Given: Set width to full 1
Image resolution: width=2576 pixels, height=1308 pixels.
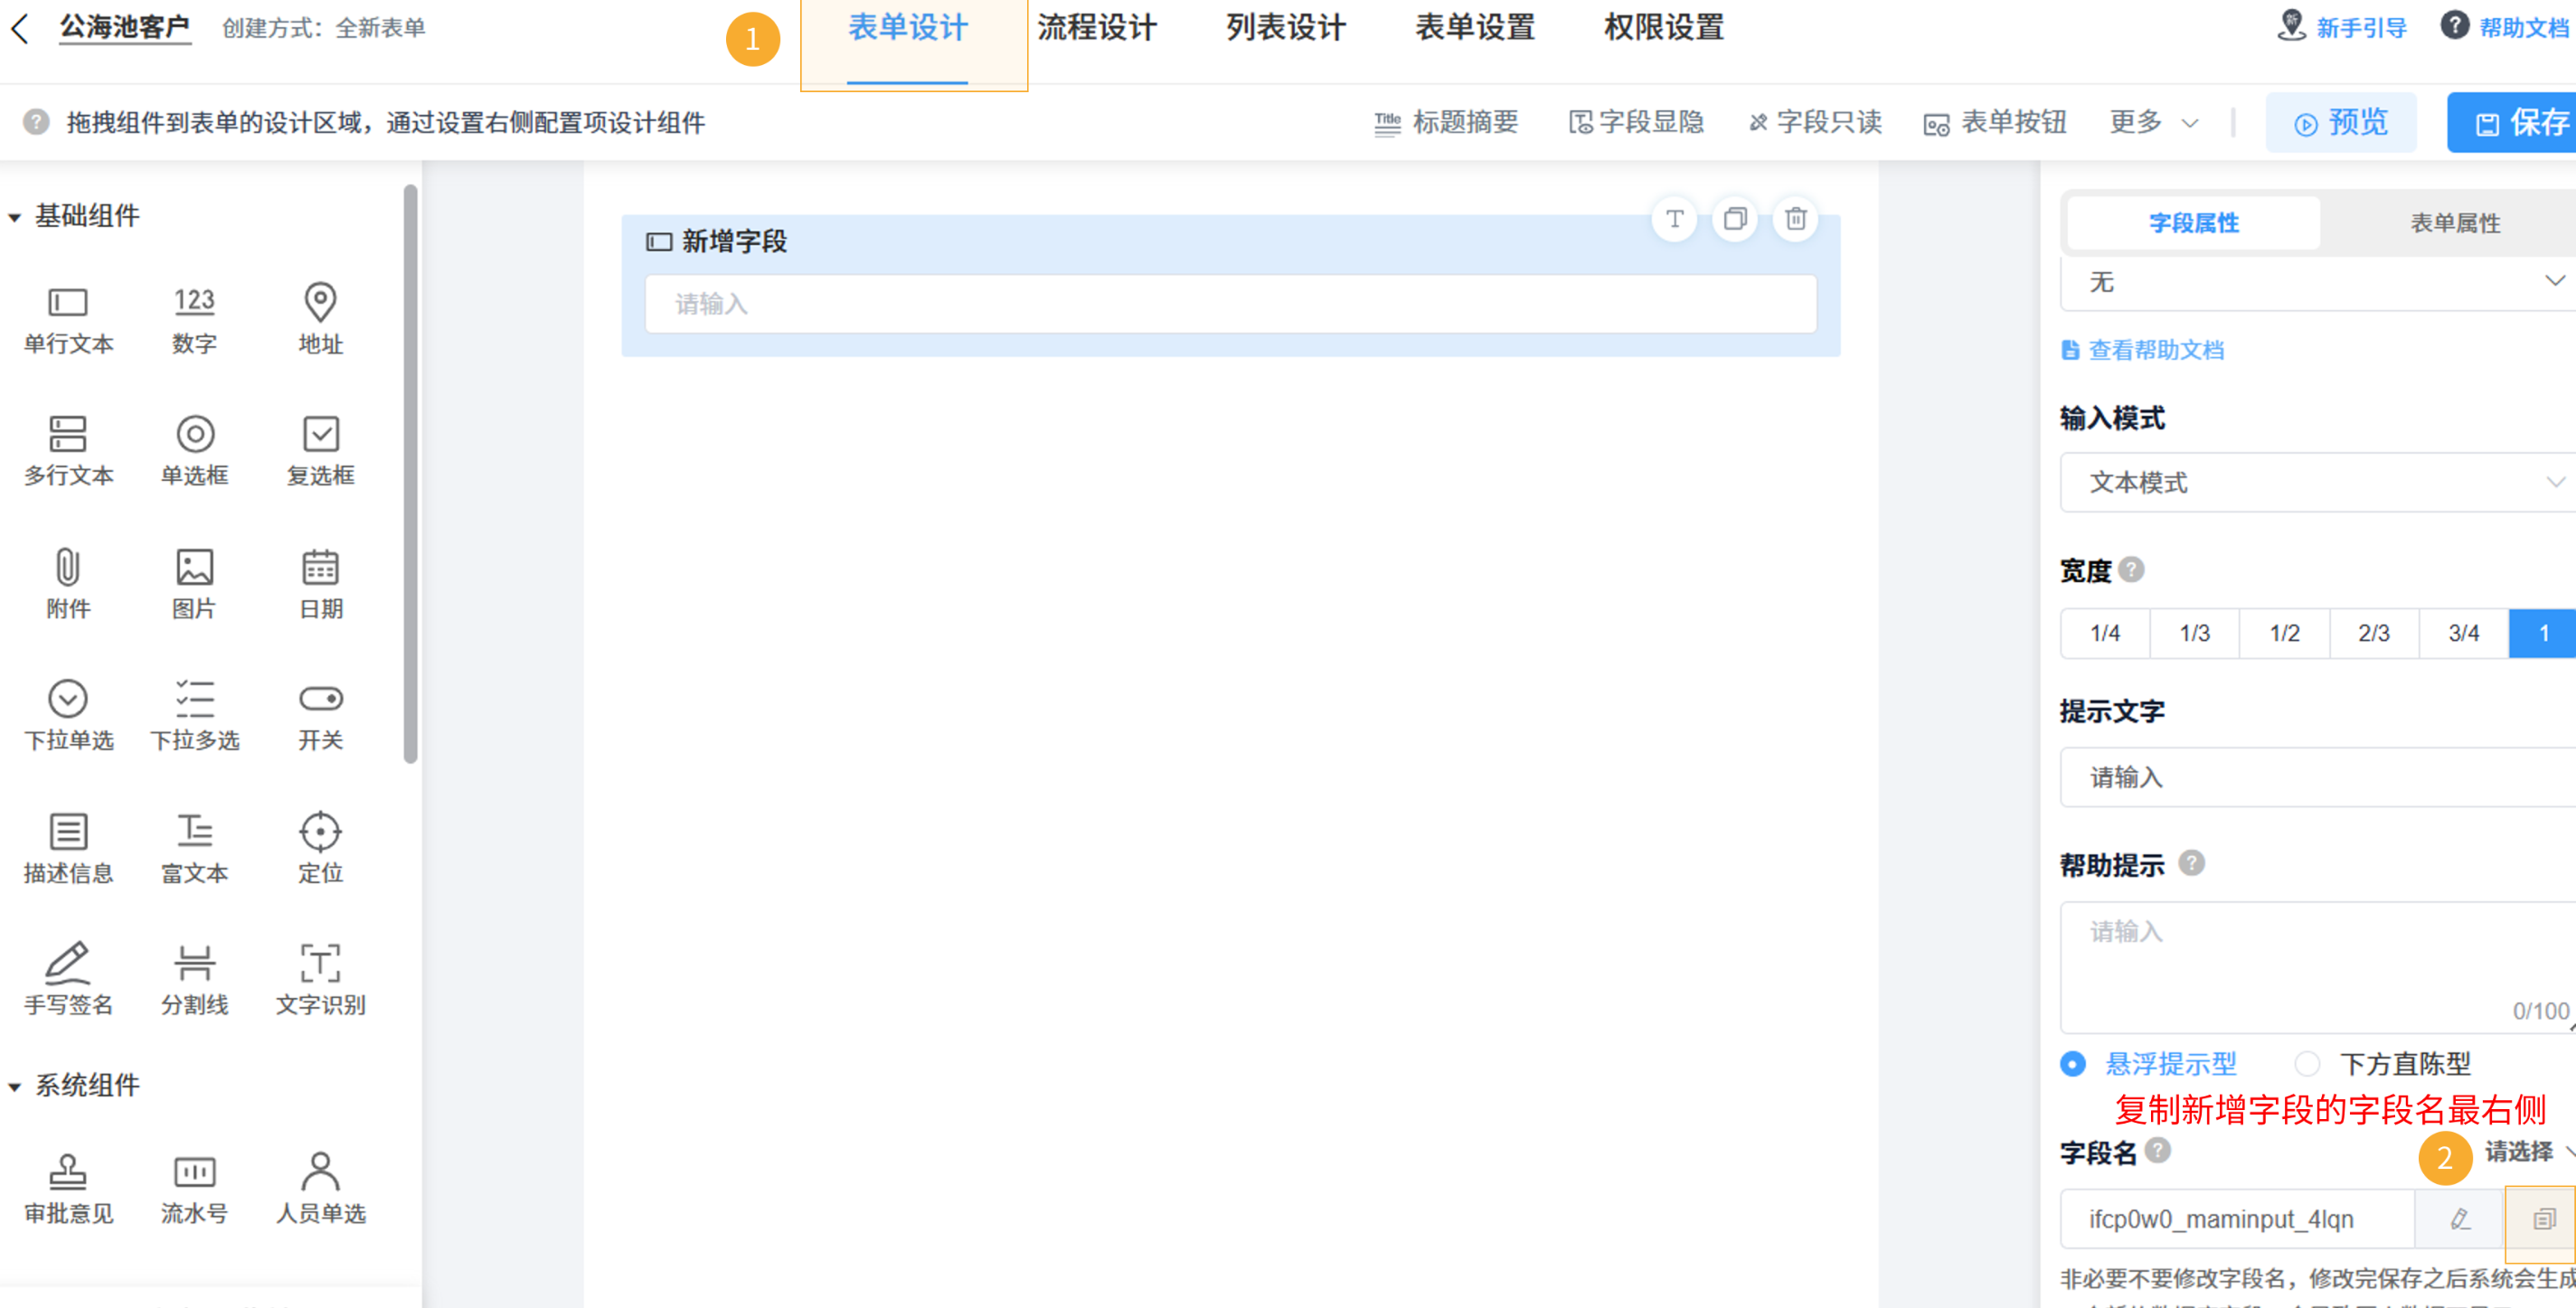Looking at the screenshot, I should tap(2543, 633).
